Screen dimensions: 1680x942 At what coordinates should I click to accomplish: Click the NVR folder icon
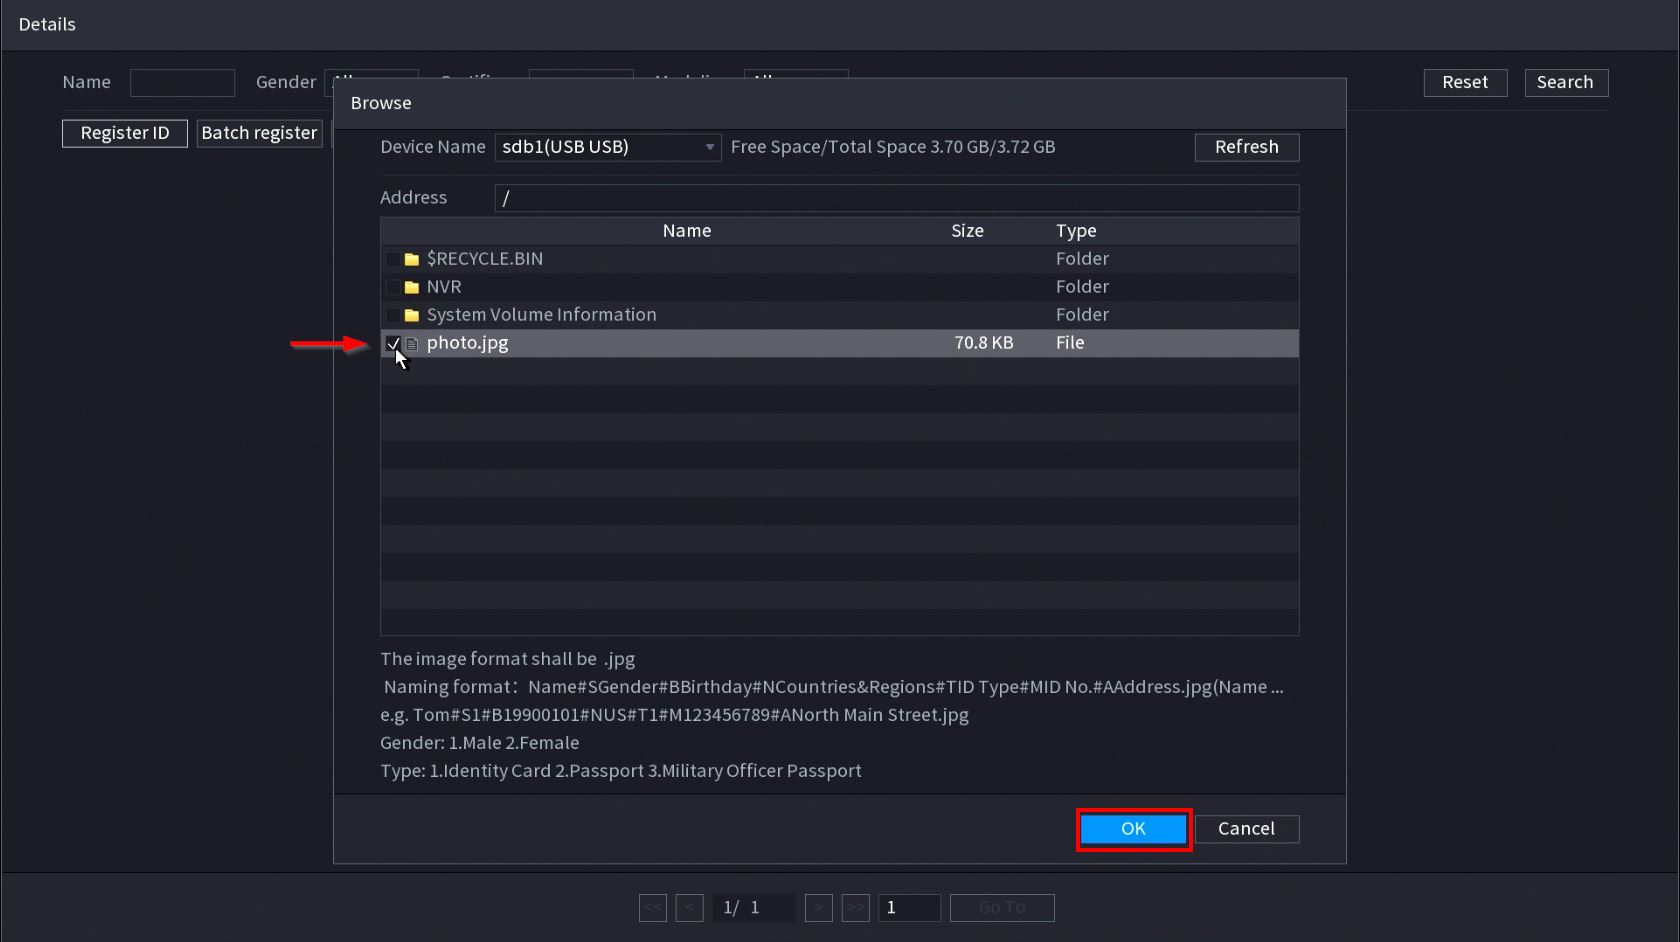point(411,287)
